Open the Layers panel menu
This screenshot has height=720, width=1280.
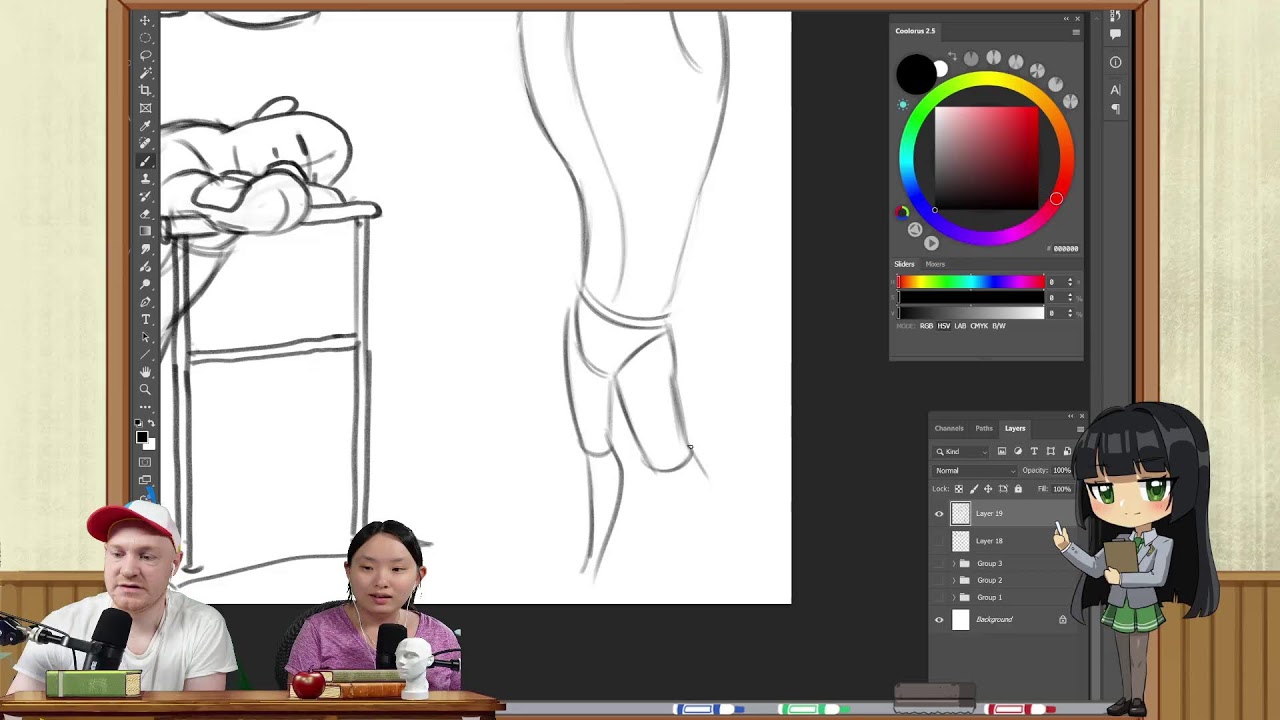(x=1080, y=429)
